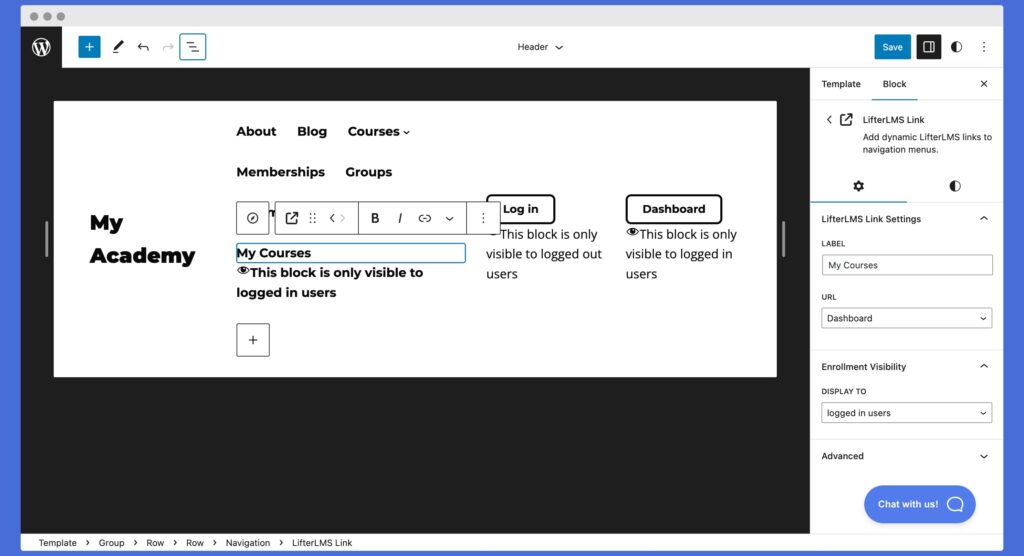Click the drag handle in block toolbar
1024x556 pixels.
pos(313,218)
